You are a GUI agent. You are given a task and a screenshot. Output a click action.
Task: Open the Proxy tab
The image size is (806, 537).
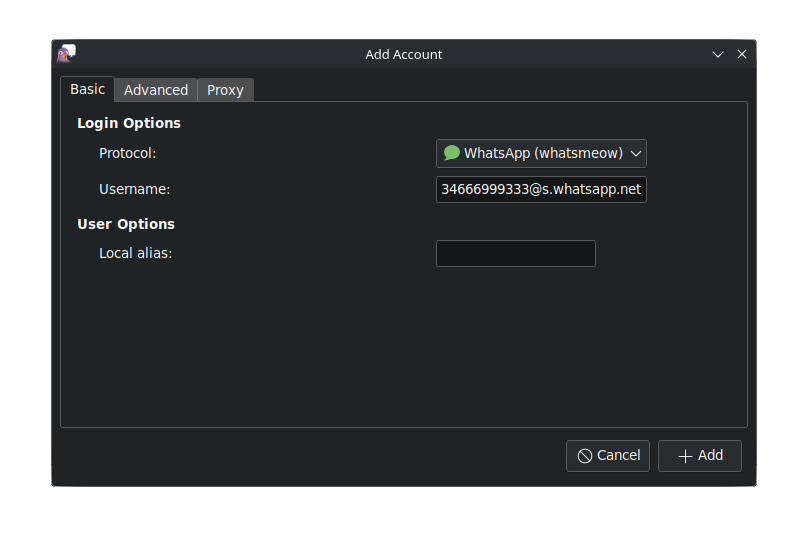click(x=225, y=90)
